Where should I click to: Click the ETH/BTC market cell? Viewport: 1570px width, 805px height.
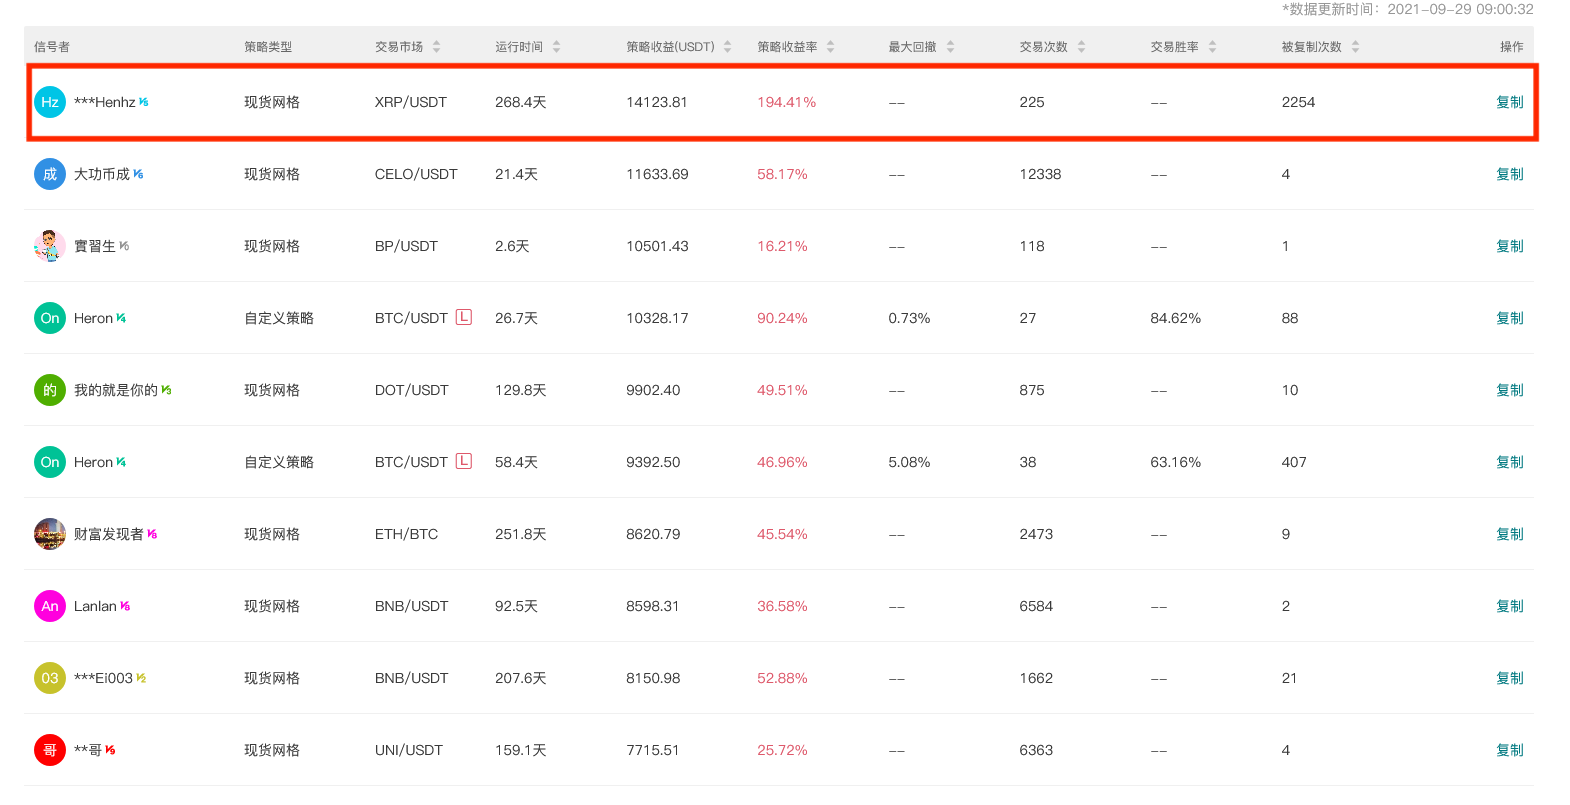pos(407,534)
